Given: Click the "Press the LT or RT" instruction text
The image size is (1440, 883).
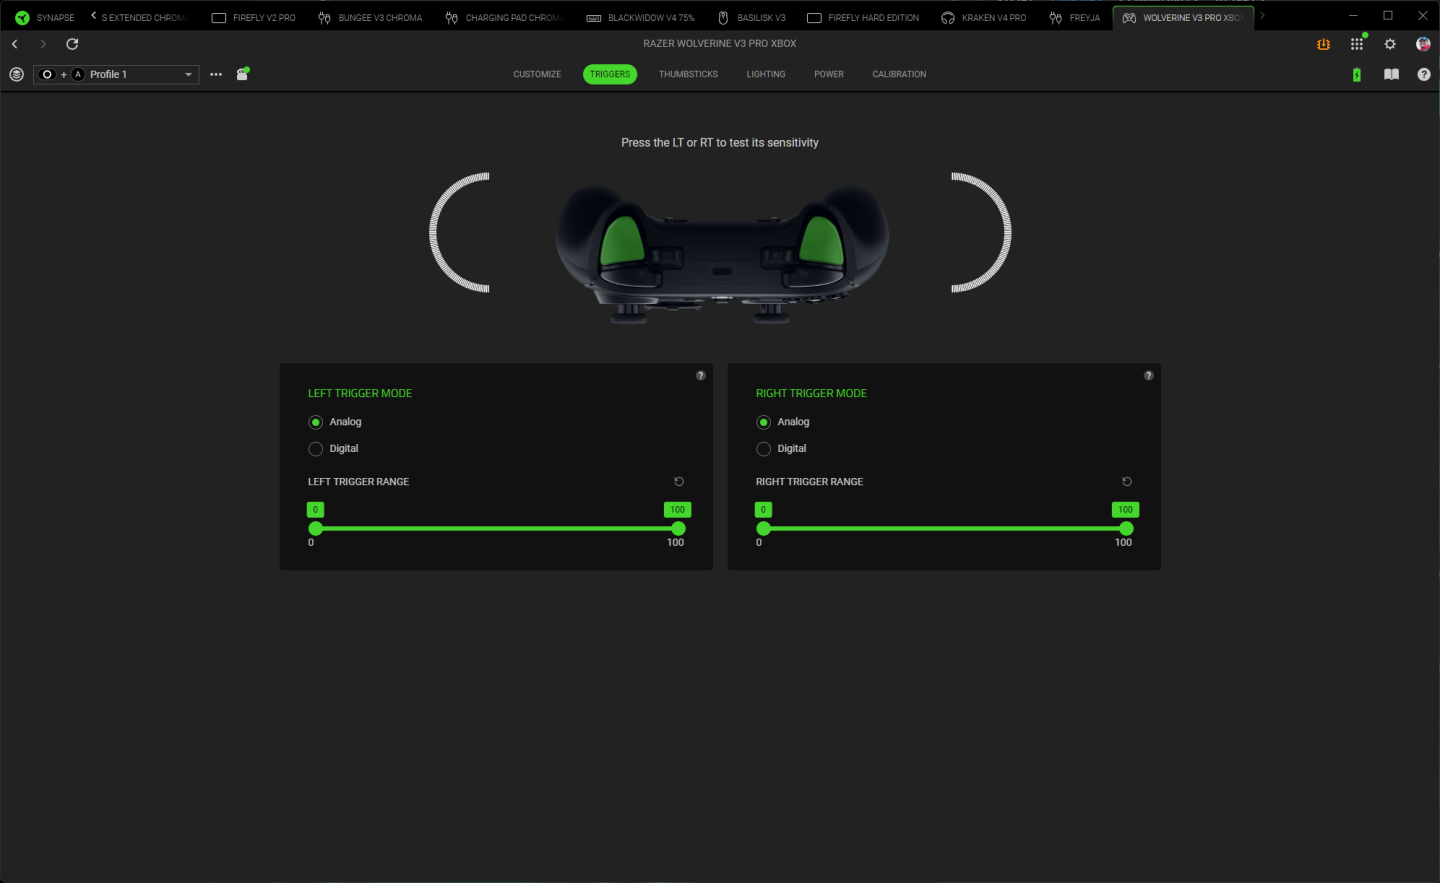Looking at the screenshot, I should click(x=720, y=143).
